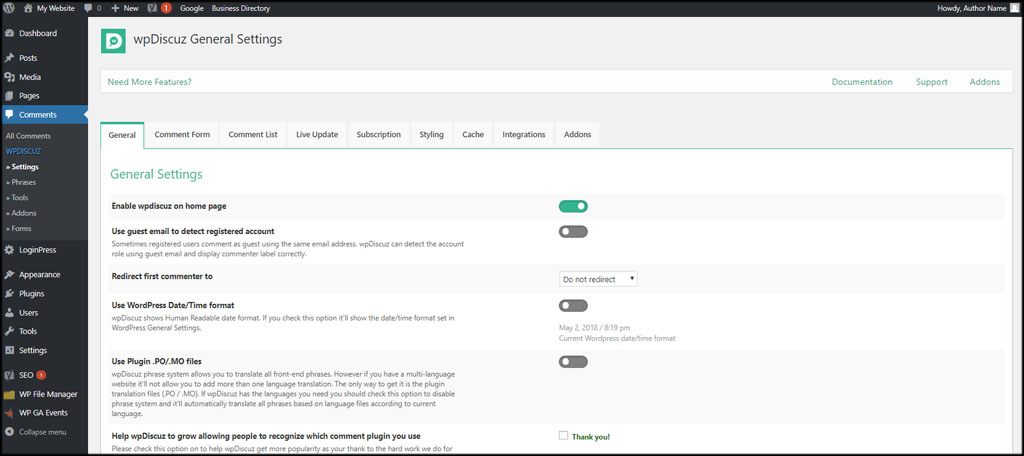Toggle Use WordPress Date/Time format
The width and height of the screenshot is (1024, 456).
pos(573,306)
